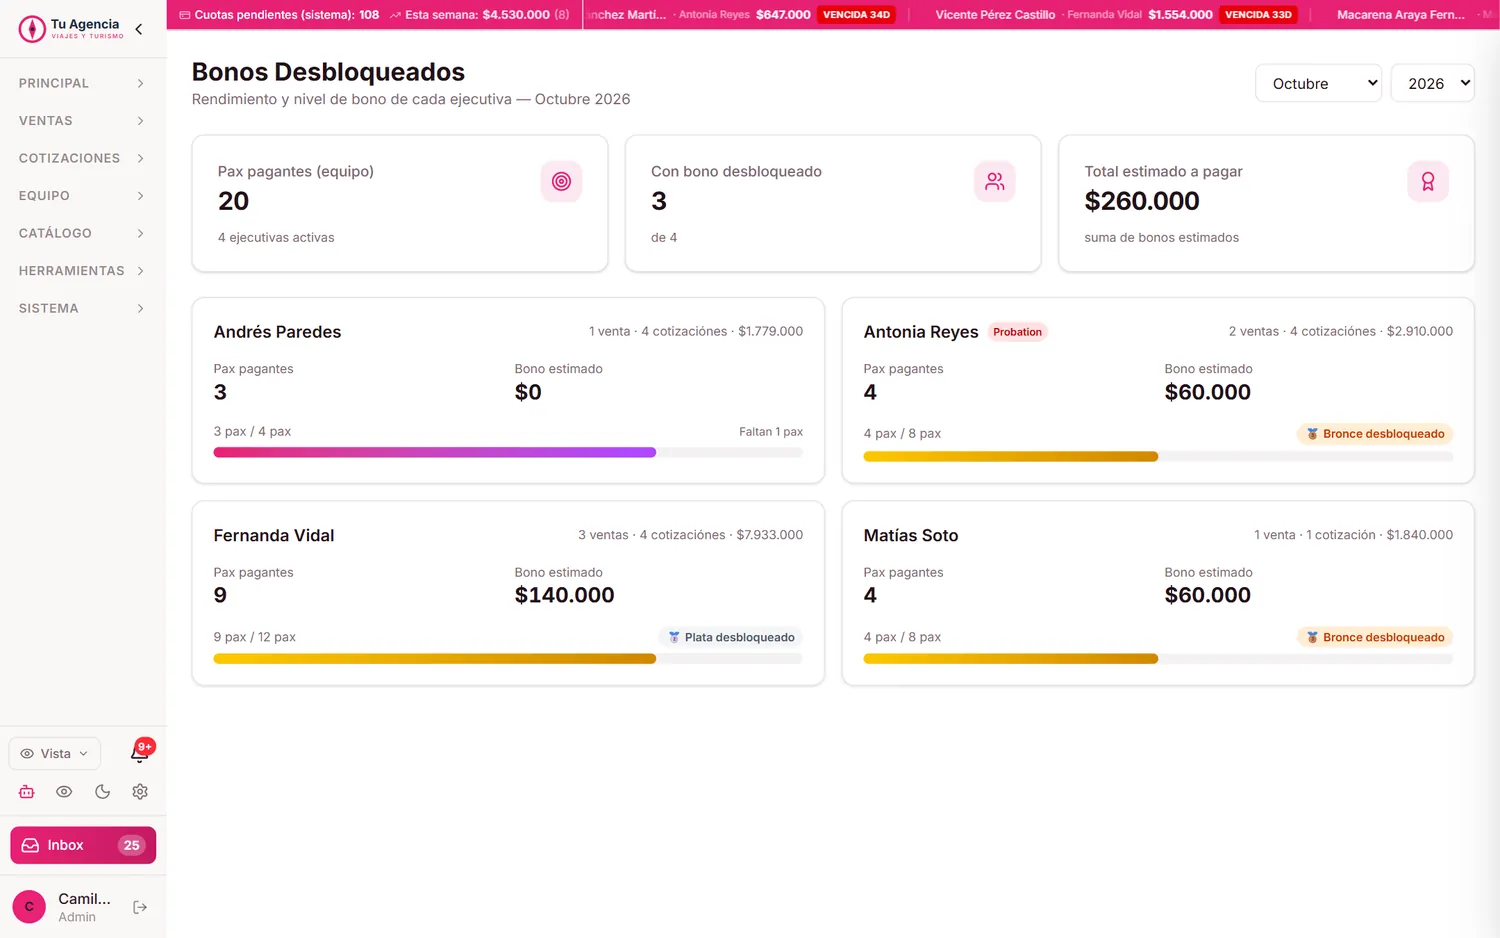Click the people icon in bono desbloqueado card
1500x938 pixels.
point(995,181)
